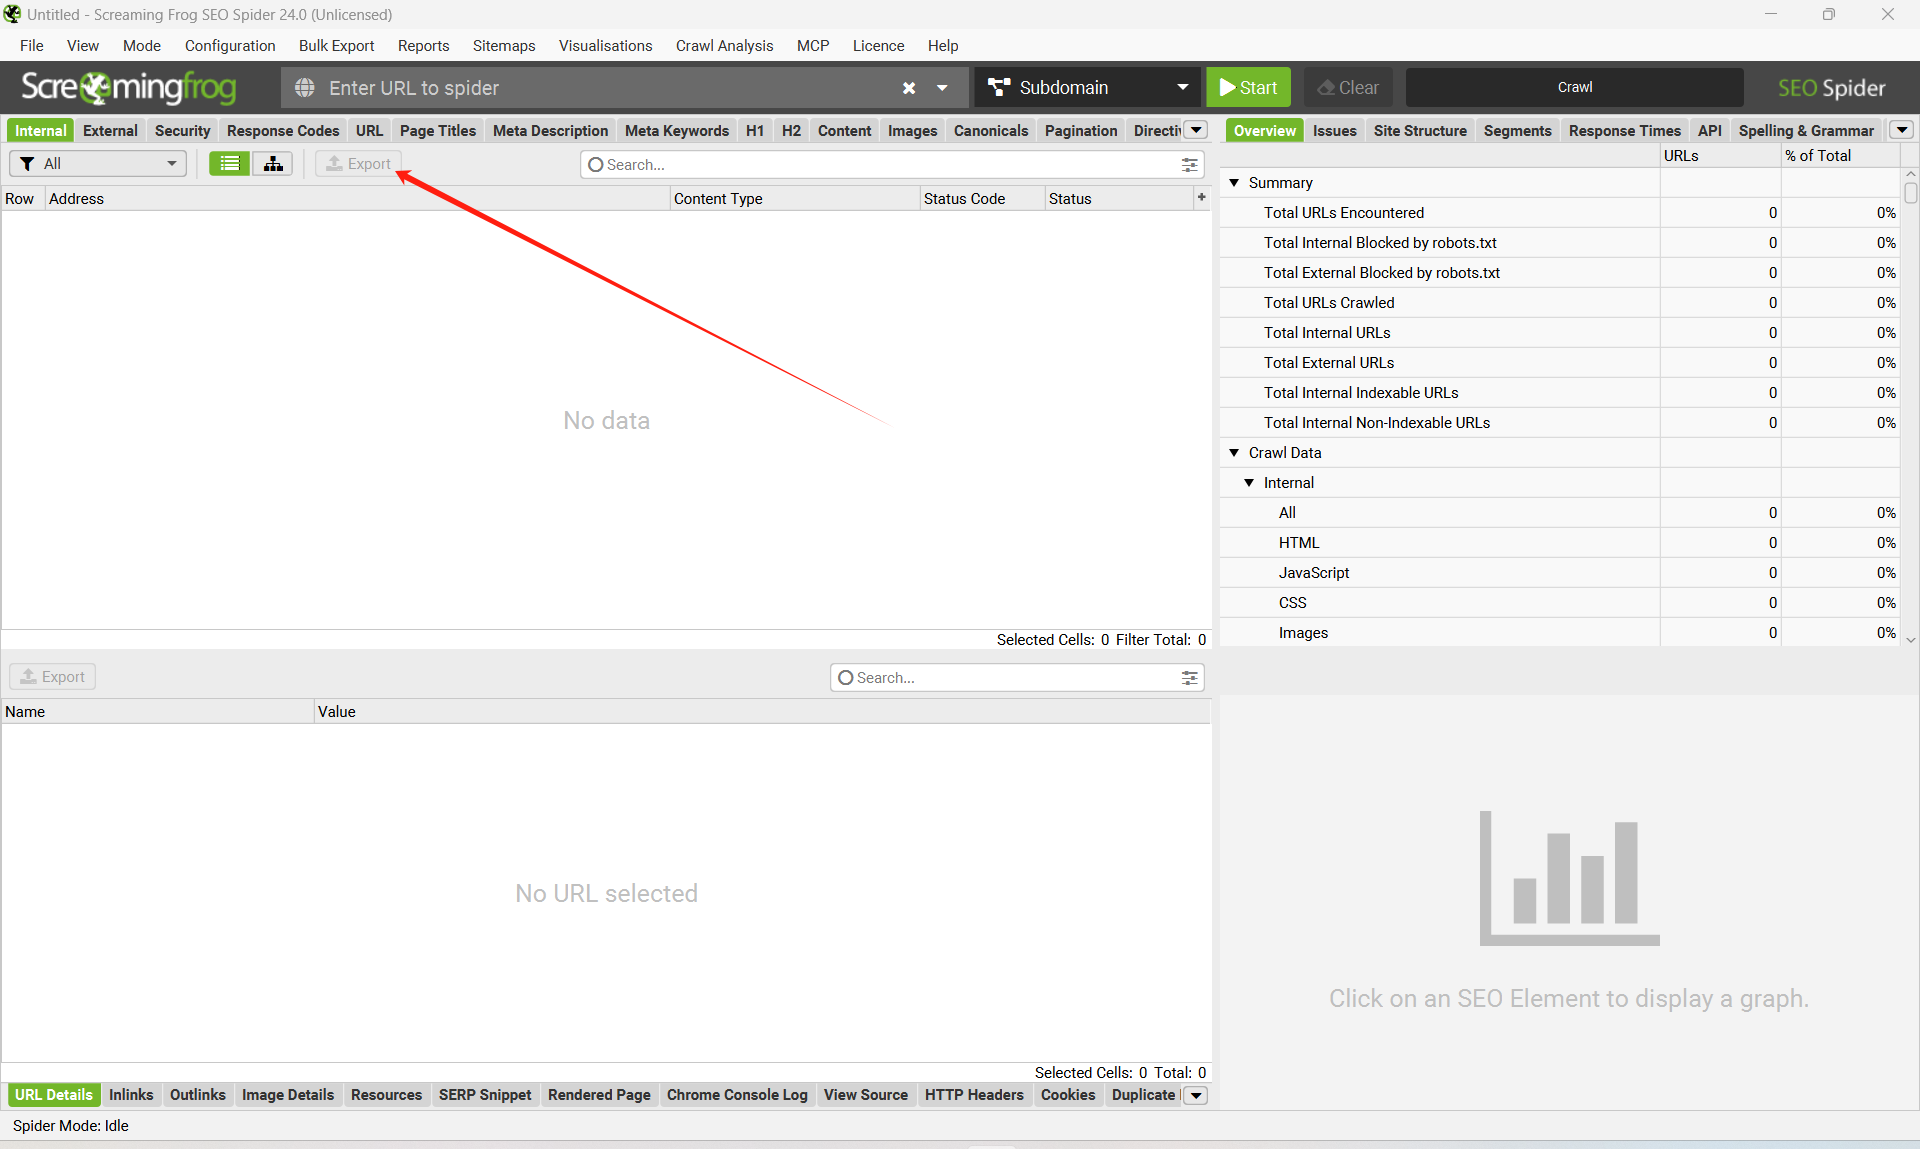Click the Screaming Frog logo
This screenshot has width=1920, height=1149.
[129, 88]
